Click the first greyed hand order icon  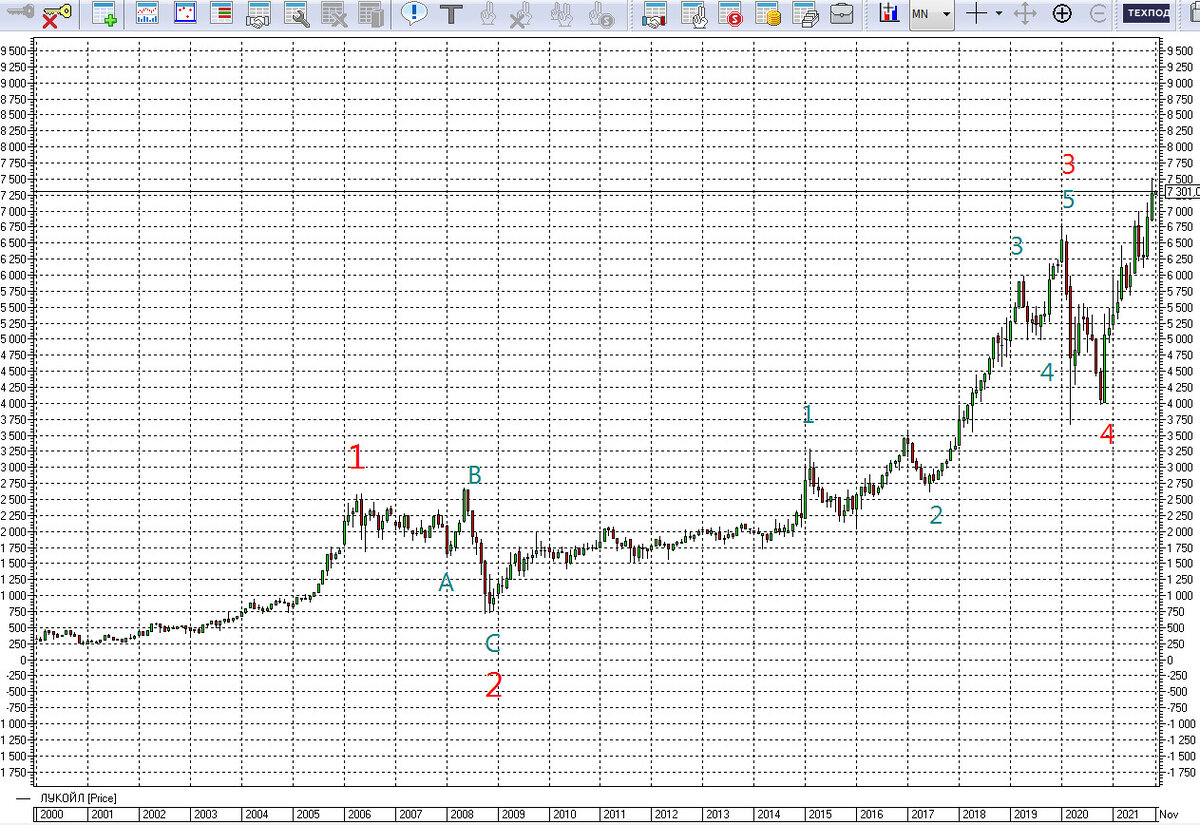click(x=488, y=14)
